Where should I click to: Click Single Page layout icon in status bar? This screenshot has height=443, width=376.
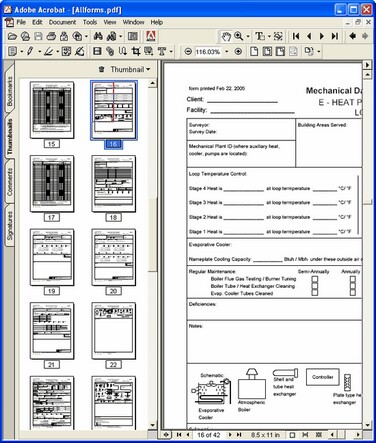[292, 435]
